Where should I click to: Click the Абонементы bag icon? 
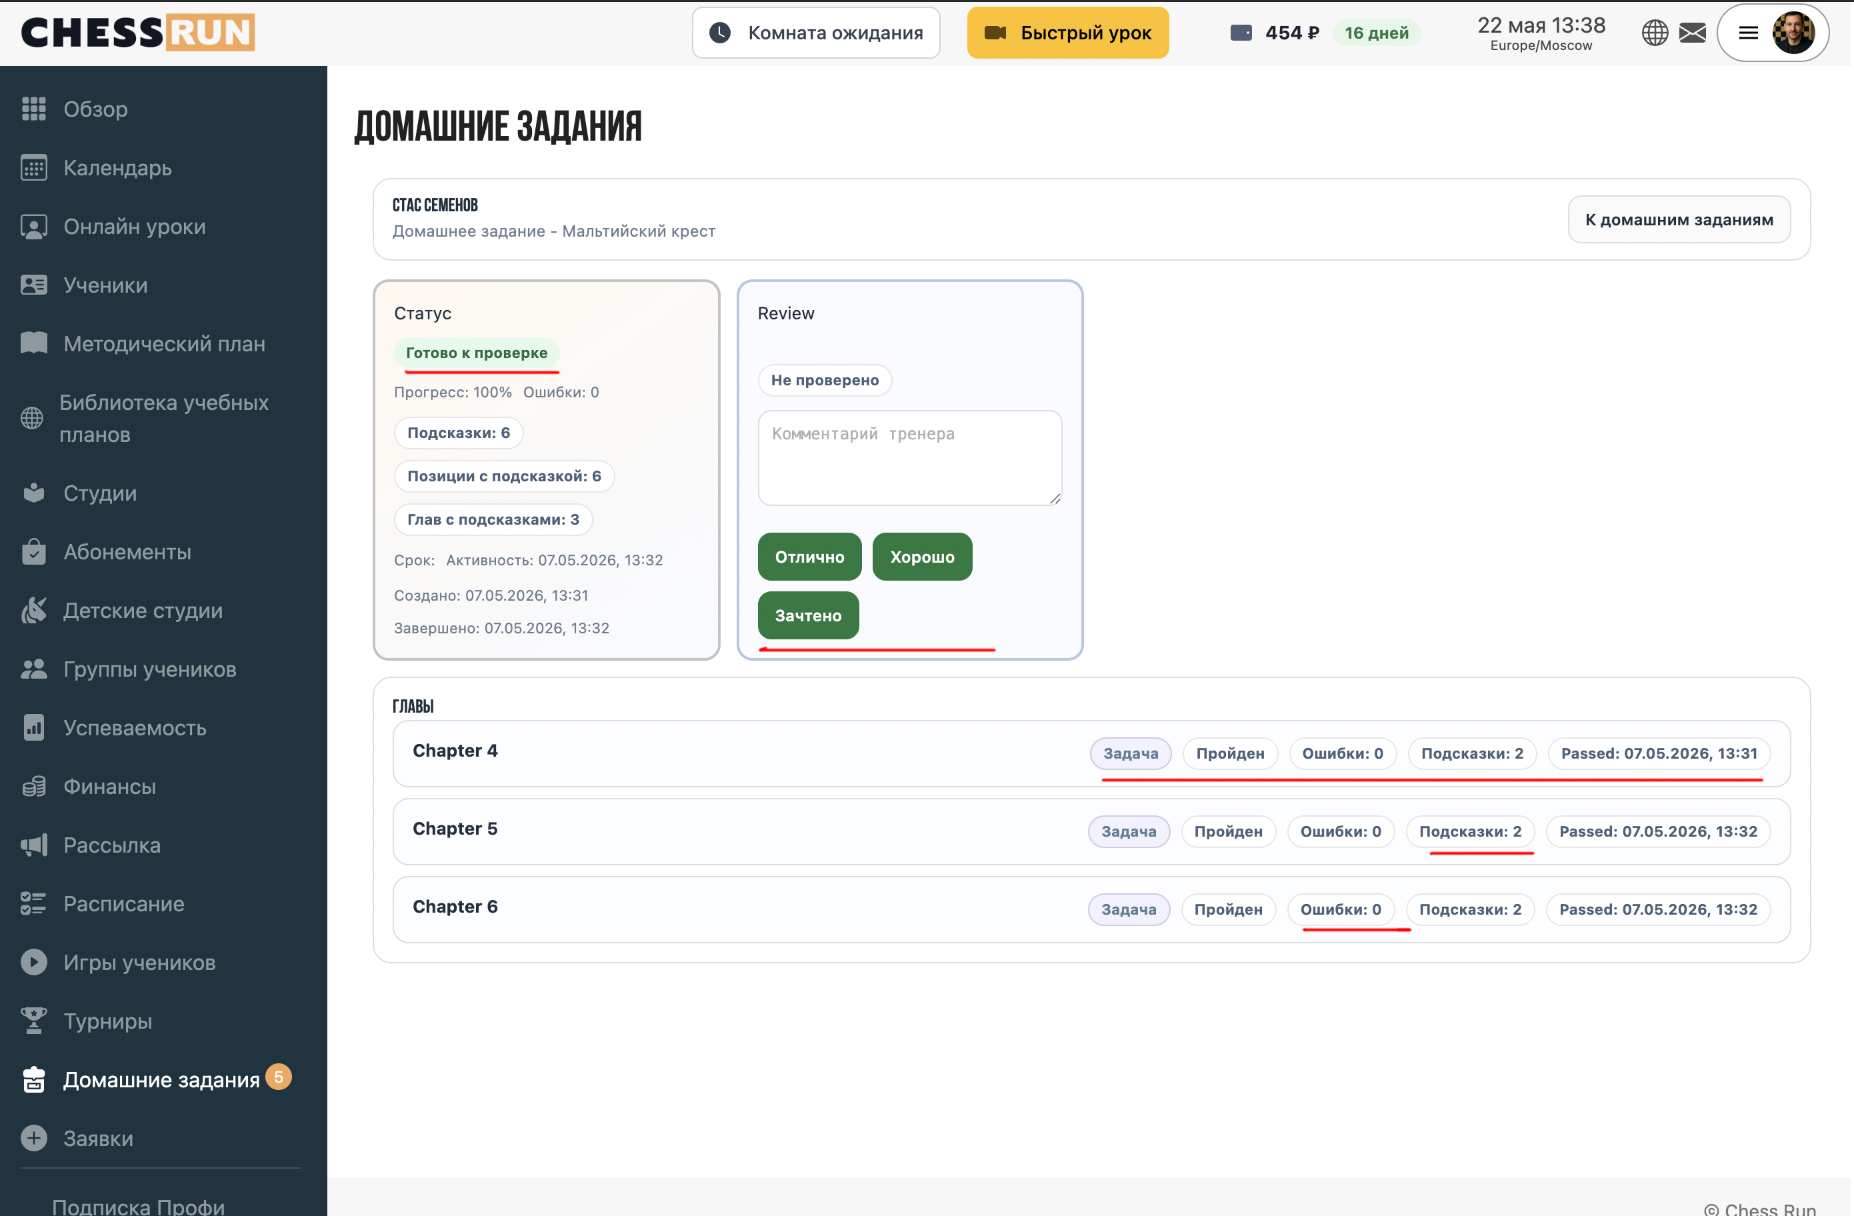(34, 552)
